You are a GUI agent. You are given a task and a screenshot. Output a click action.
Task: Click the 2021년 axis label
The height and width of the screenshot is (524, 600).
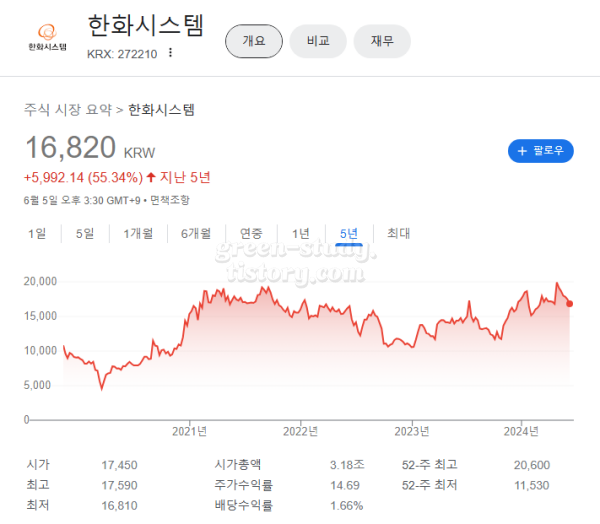coord(189,431)
